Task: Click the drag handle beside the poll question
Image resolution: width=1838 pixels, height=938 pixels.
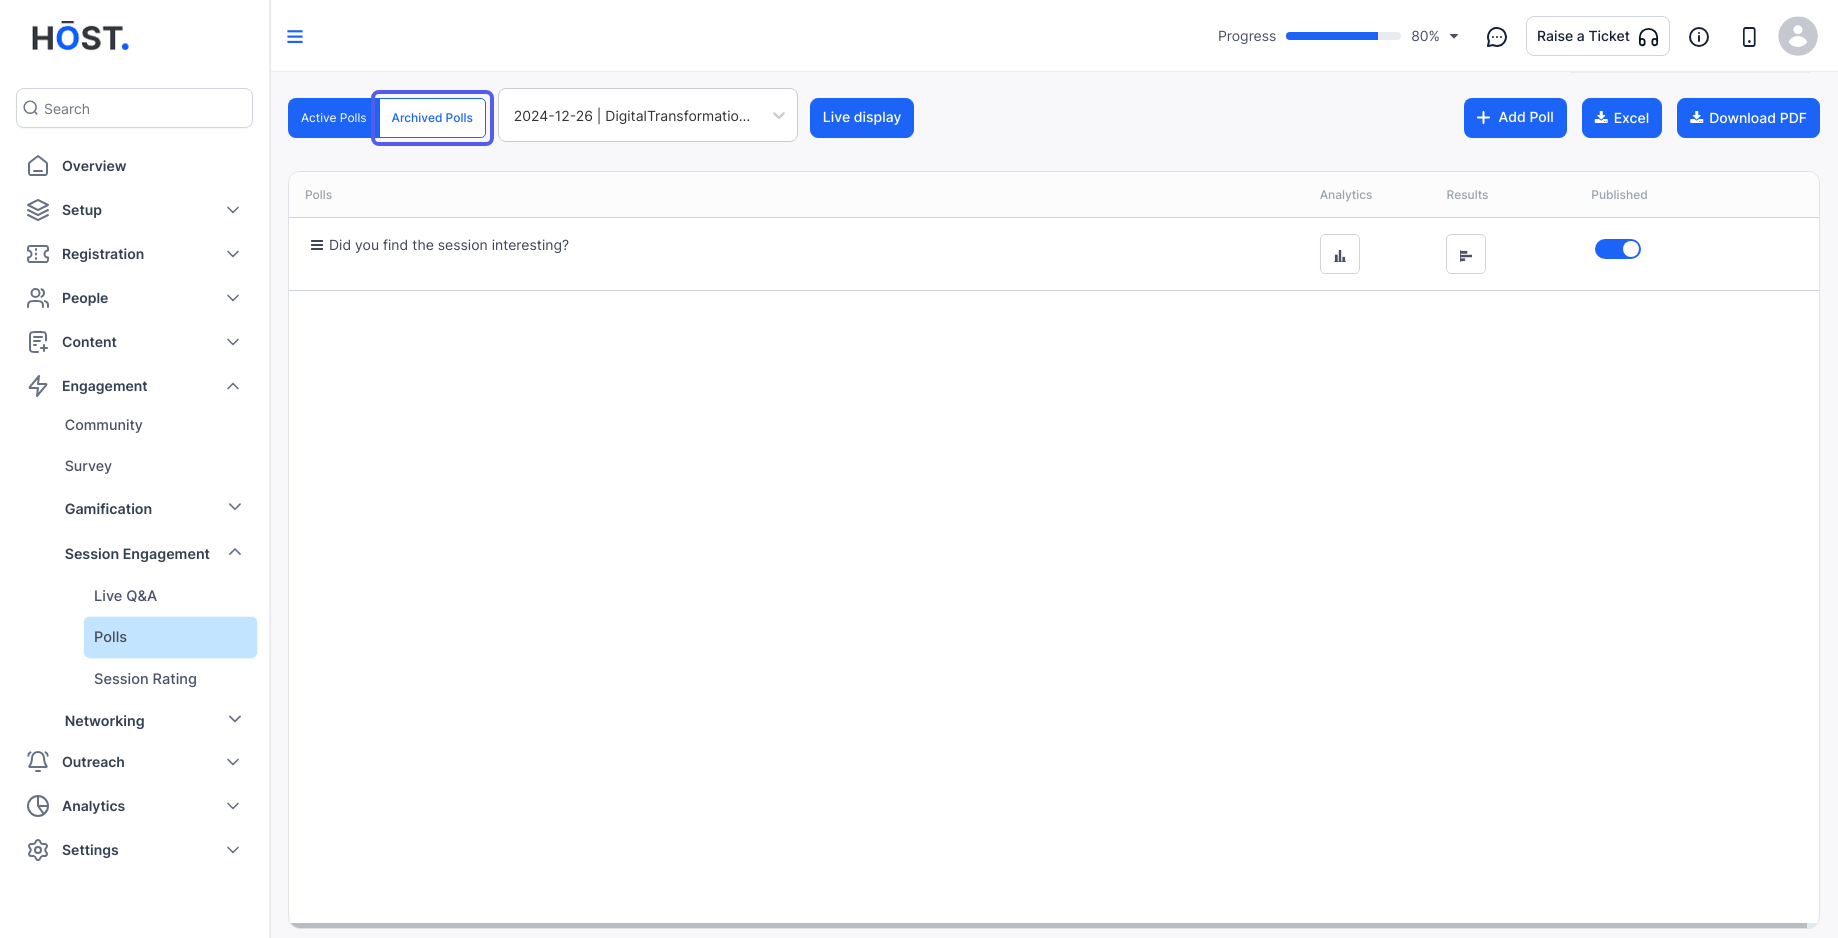Action: [317, 245]
